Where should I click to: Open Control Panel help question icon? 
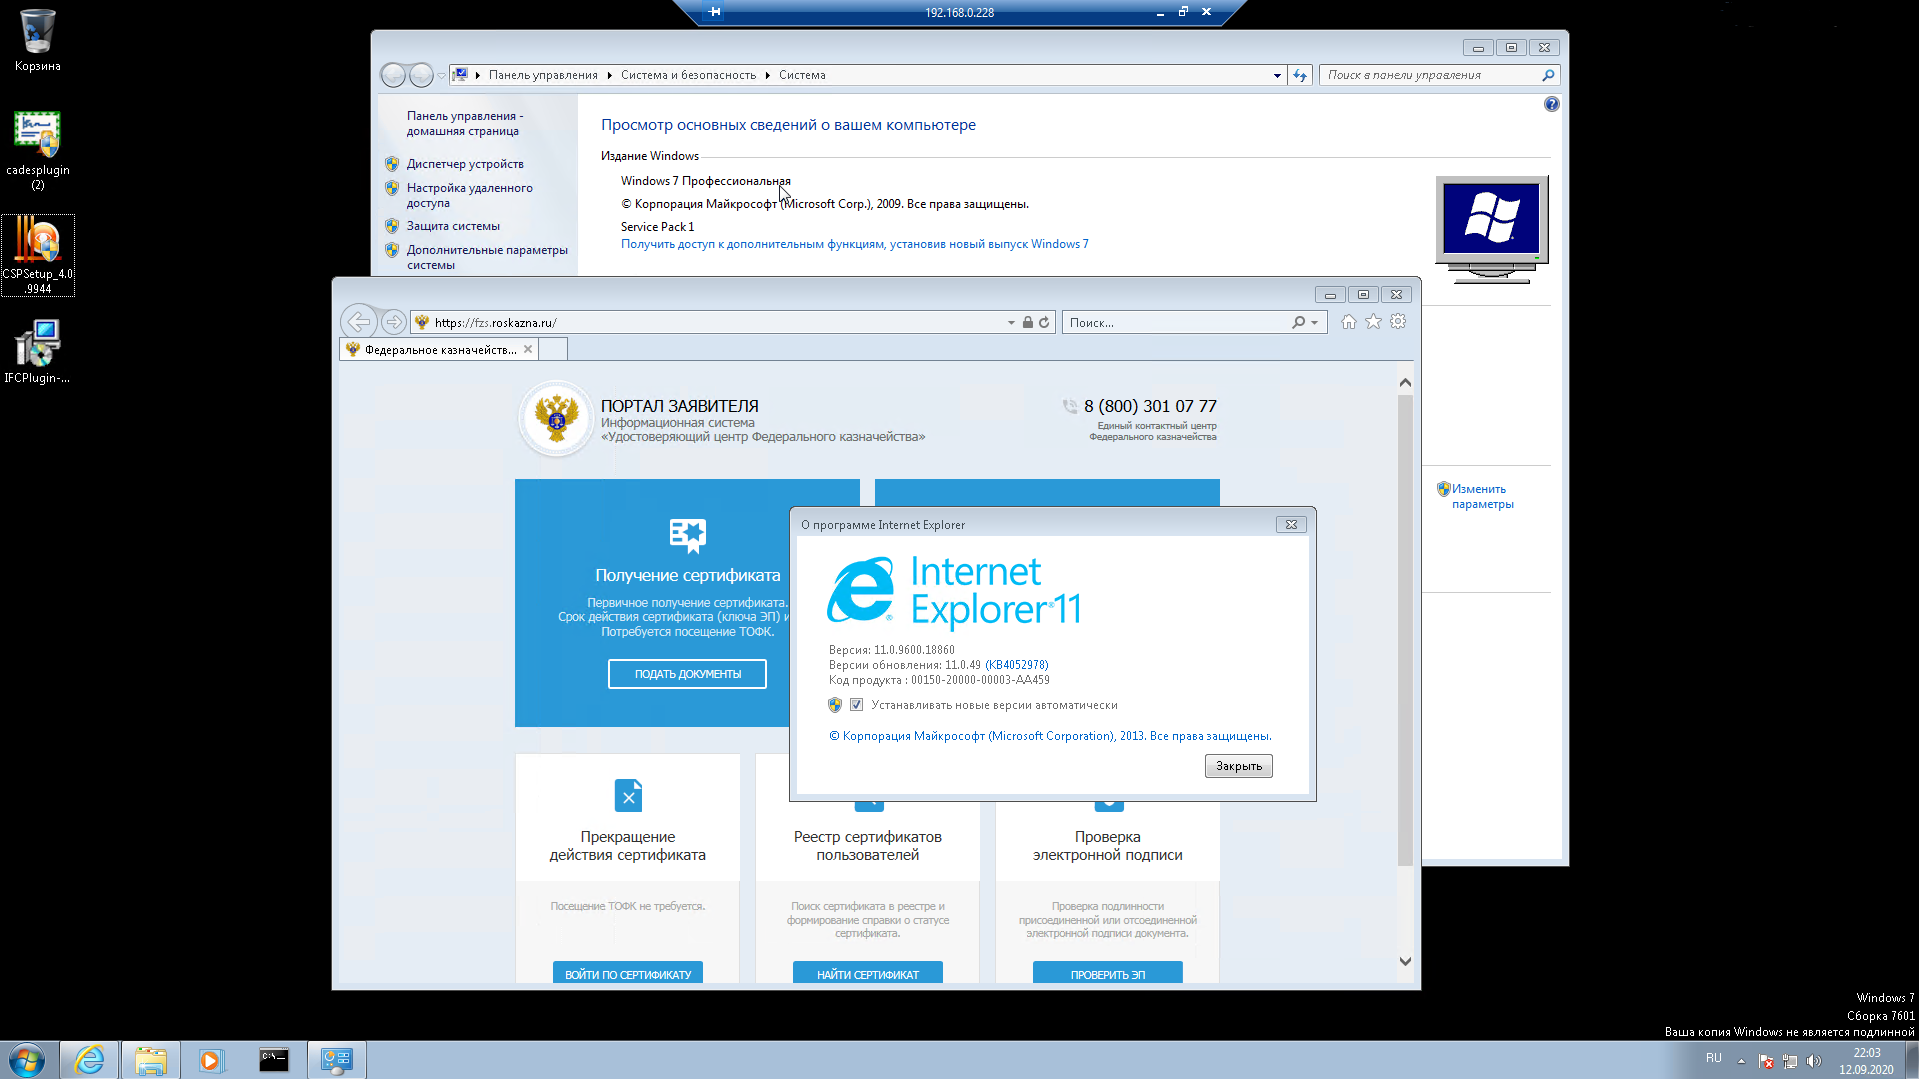[1551, 104]
